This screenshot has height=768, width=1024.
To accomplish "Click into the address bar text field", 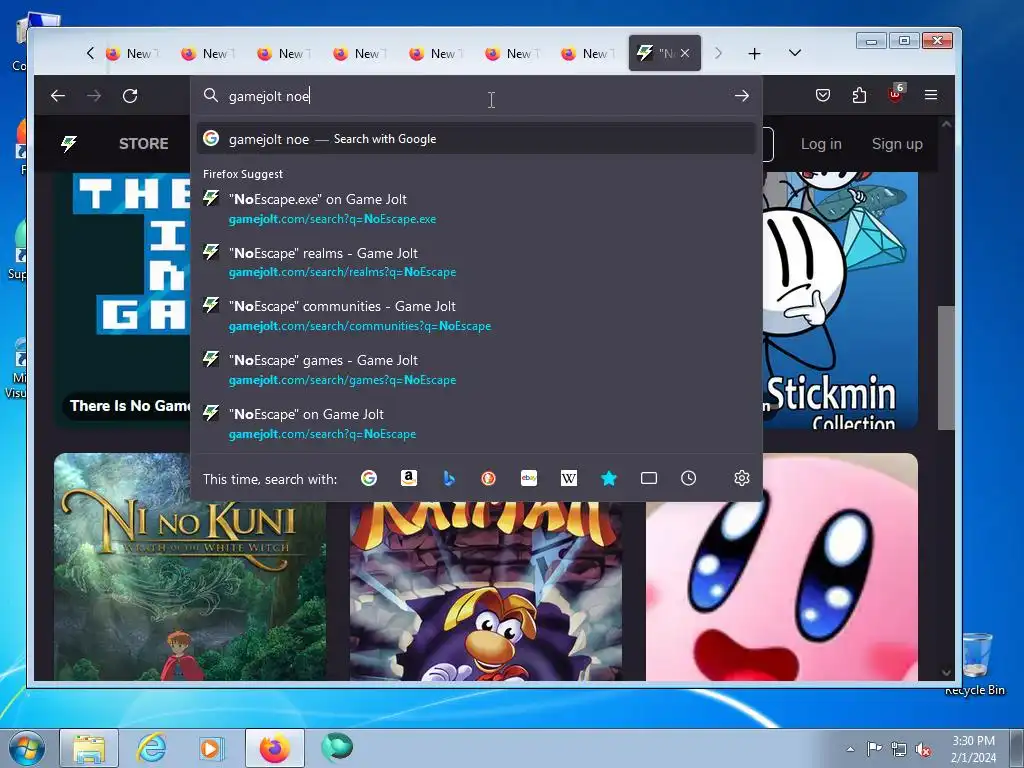I will pos(477,96).
